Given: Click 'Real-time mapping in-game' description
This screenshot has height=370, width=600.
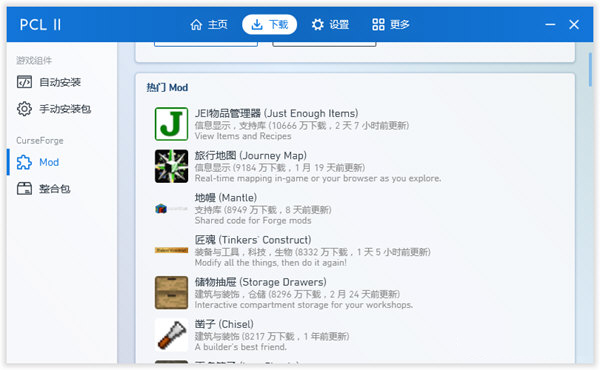Looking at the screenshot, I should (x=318, y=178).
